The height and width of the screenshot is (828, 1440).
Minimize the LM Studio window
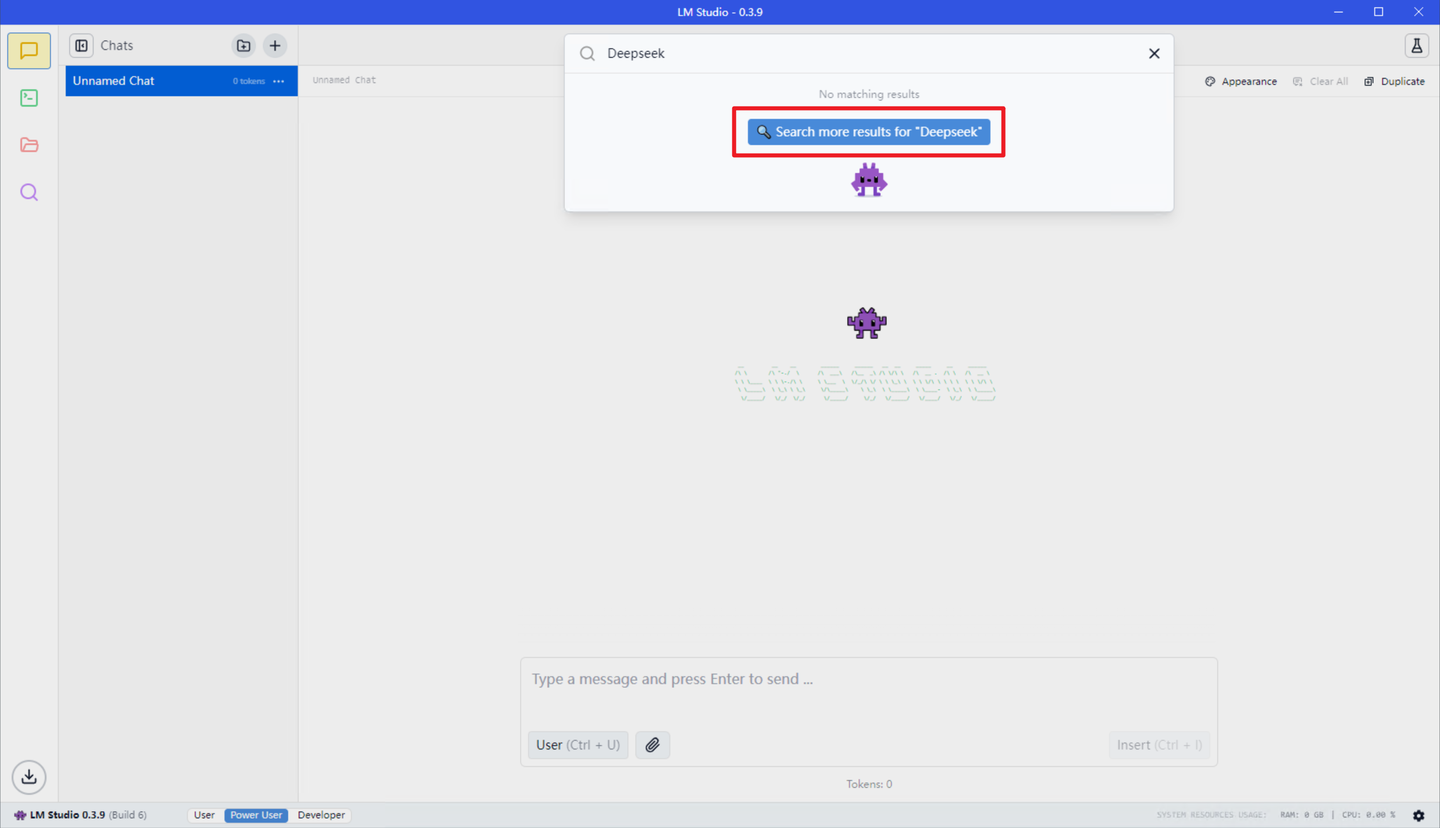tap(1338, 12)
